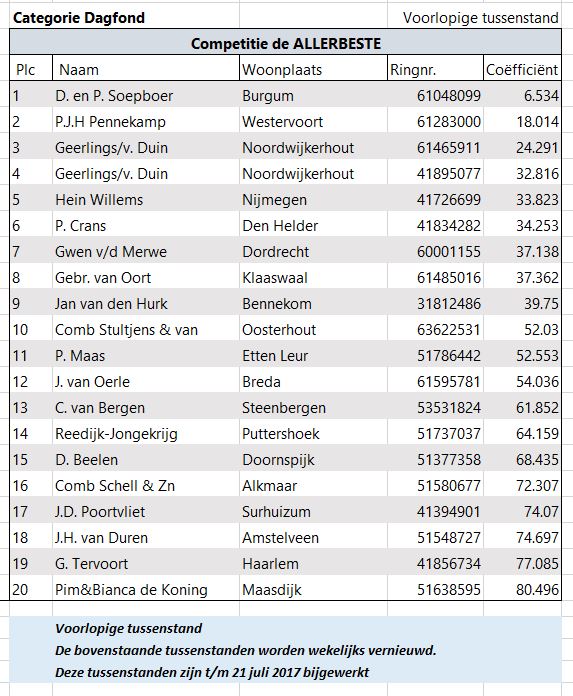573x696 pixels.
Task: Select the name 'D. en P. Soepboer'
Action: coord(114,96)
